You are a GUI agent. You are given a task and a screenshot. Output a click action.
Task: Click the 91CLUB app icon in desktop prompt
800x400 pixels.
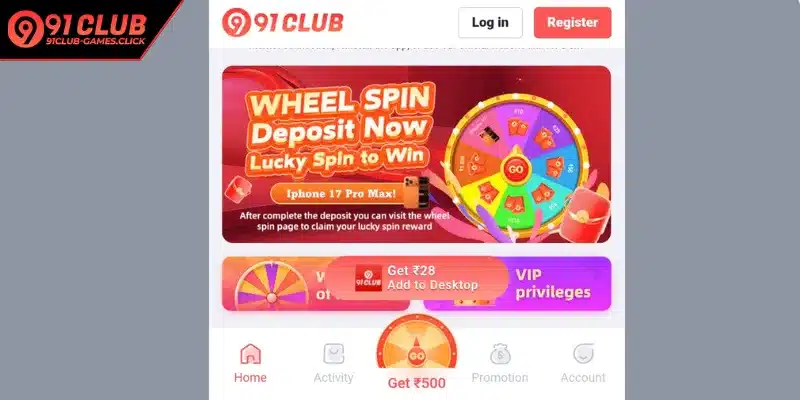click(368, 278)
